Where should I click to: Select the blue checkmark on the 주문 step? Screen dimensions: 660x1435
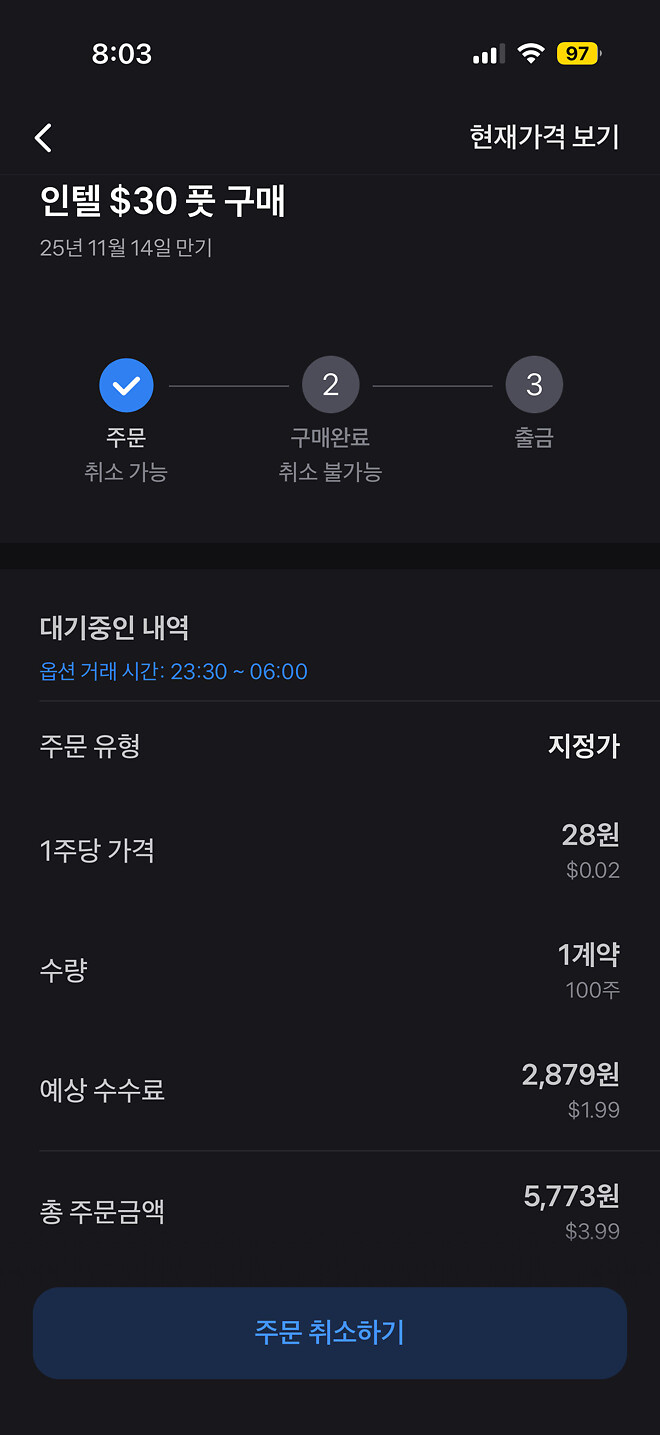click(x=126, y=384)
